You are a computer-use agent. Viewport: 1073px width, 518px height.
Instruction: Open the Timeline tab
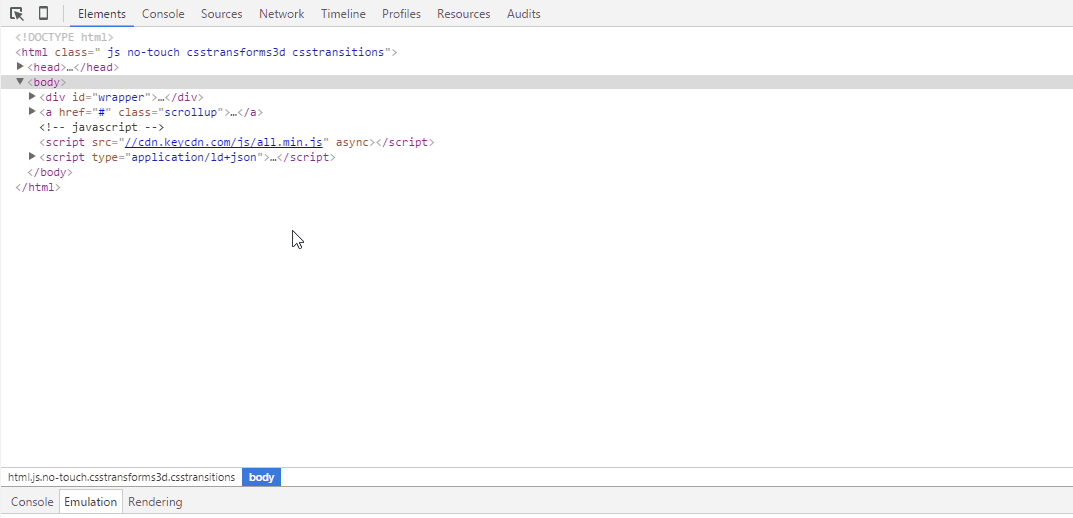(x=343, y=14)
